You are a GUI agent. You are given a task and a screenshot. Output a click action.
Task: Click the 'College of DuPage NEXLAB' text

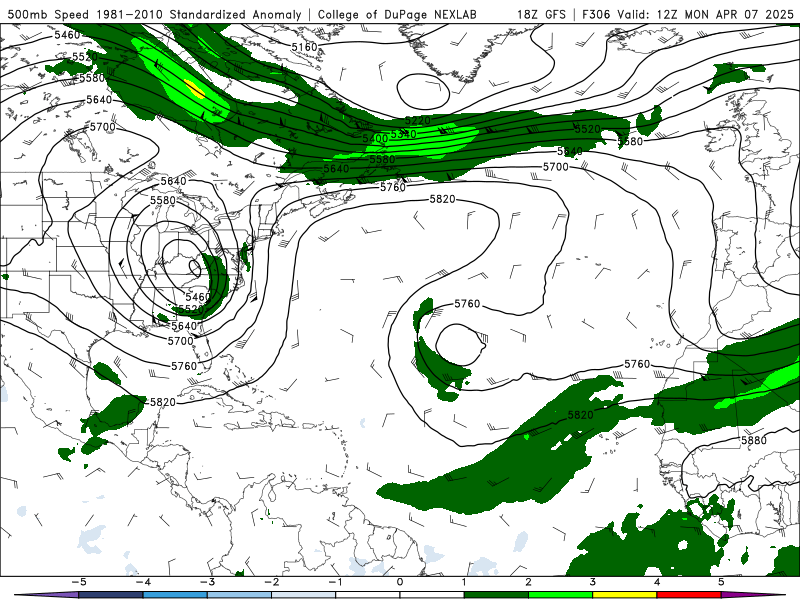pyautogui.click(x=397, y=14)
